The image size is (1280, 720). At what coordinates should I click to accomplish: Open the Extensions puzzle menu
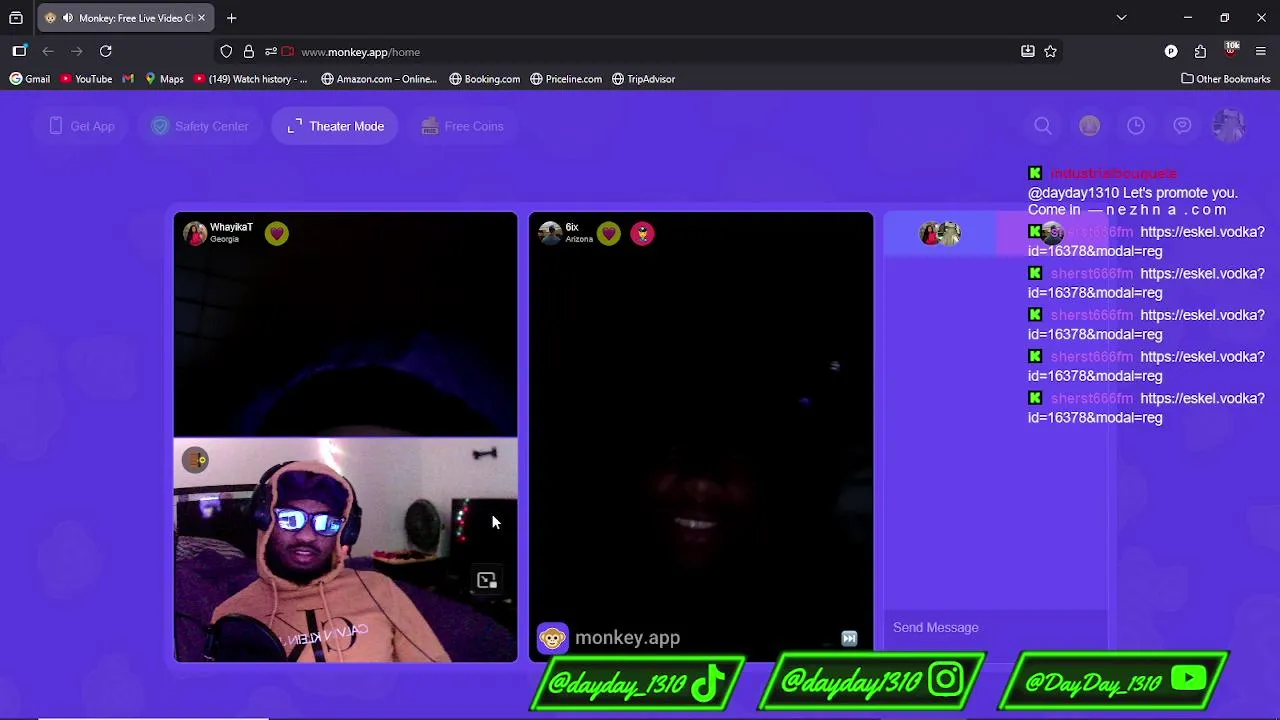pos(1200,51)
